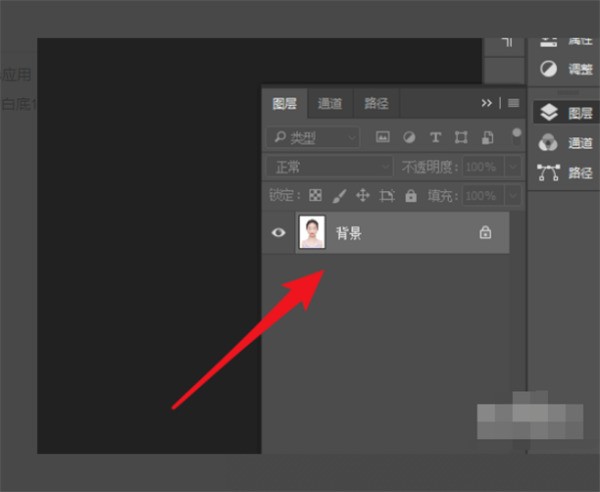This screenshot has height=492, width=600.
Task: Open 图层 panel button in side dock
Action: coord(566,112)
